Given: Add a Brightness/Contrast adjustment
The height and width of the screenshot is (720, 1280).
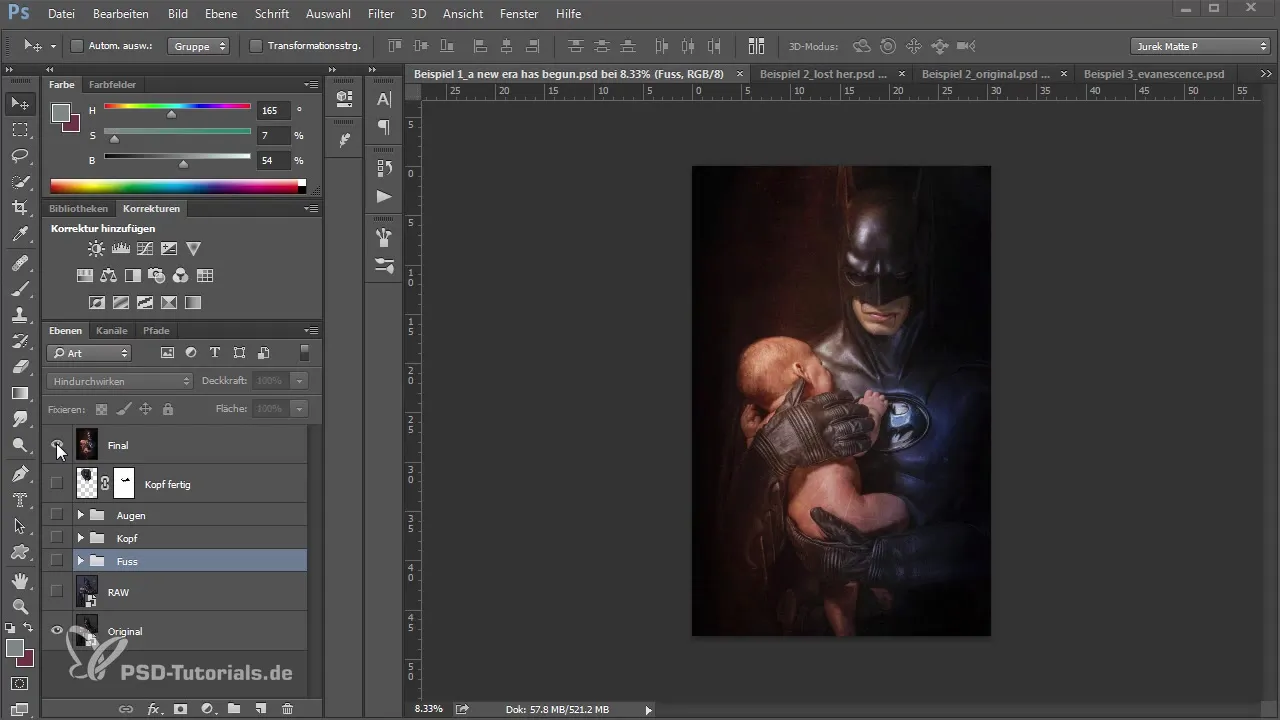Looking at the screenshot, I should tap(96, 249).
